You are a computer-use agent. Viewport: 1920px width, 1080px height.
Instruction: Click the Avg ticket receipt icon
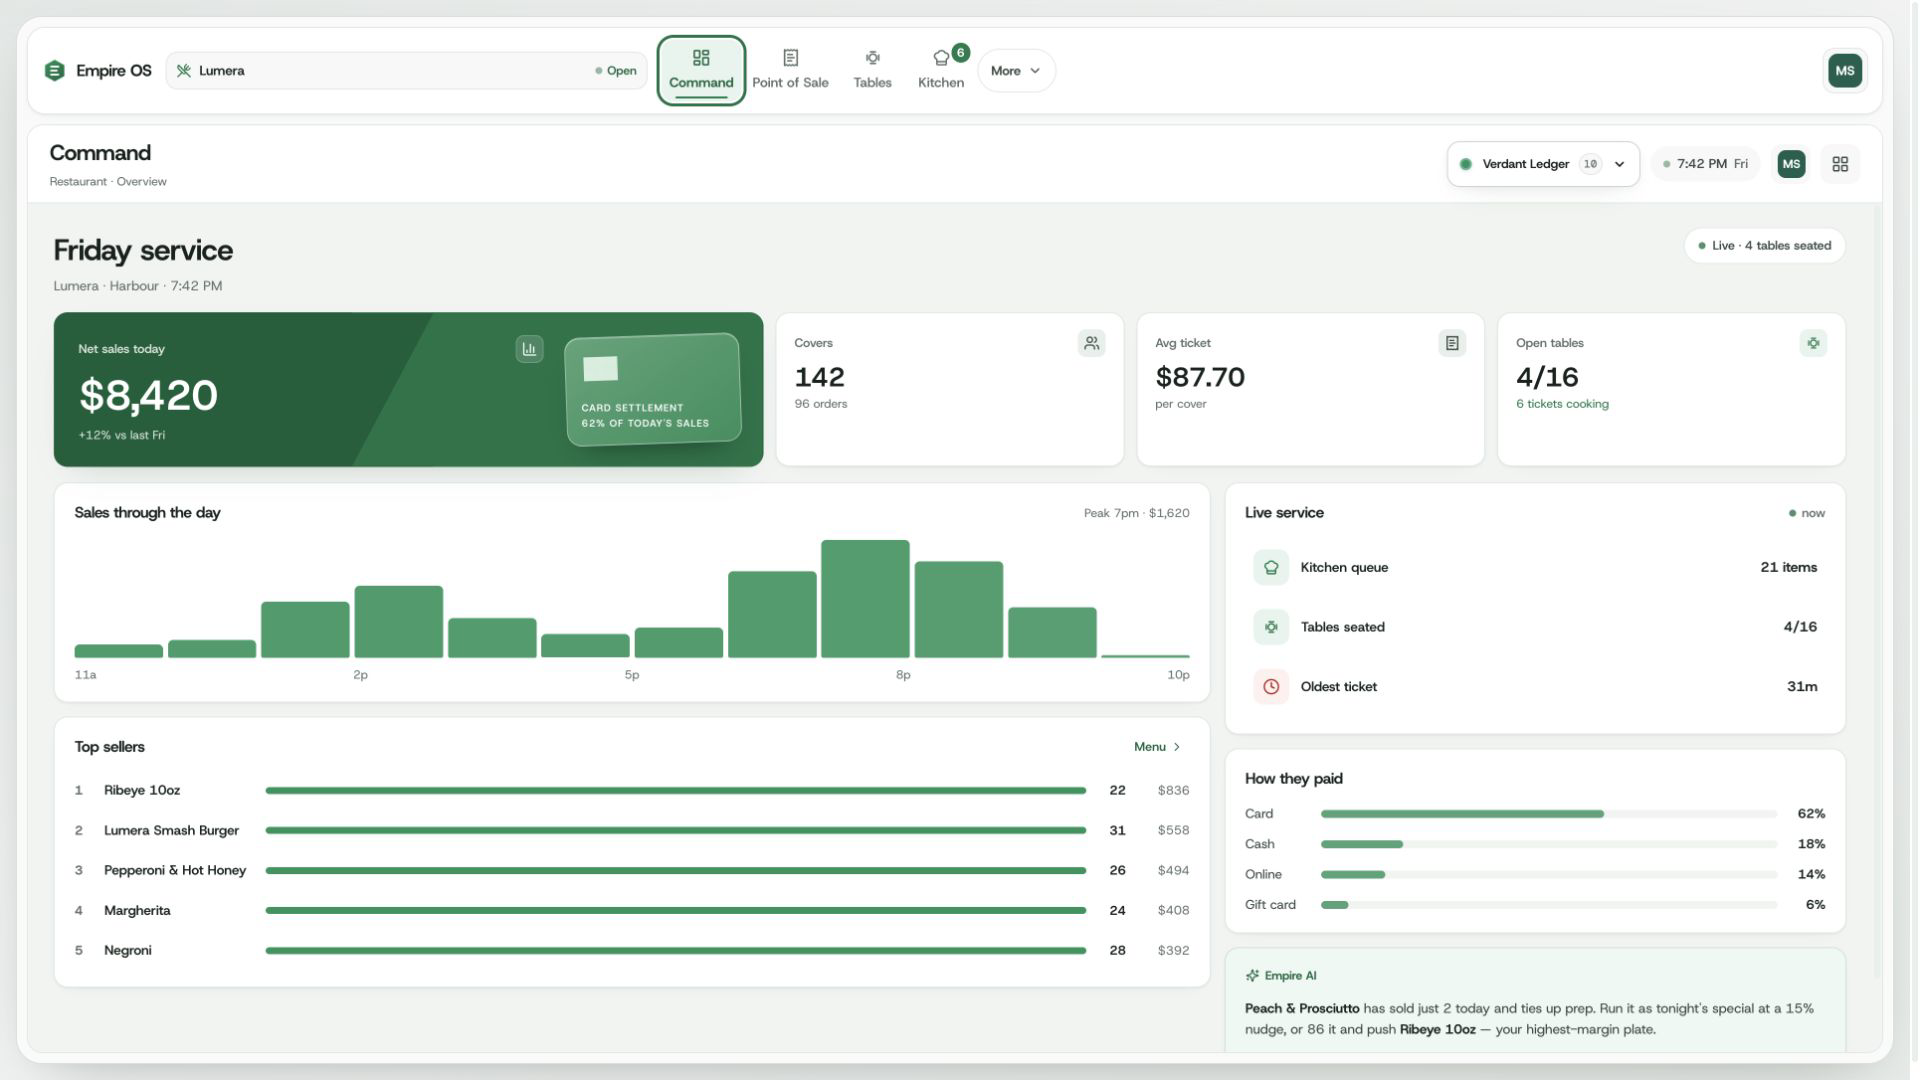pos(1451,343)
